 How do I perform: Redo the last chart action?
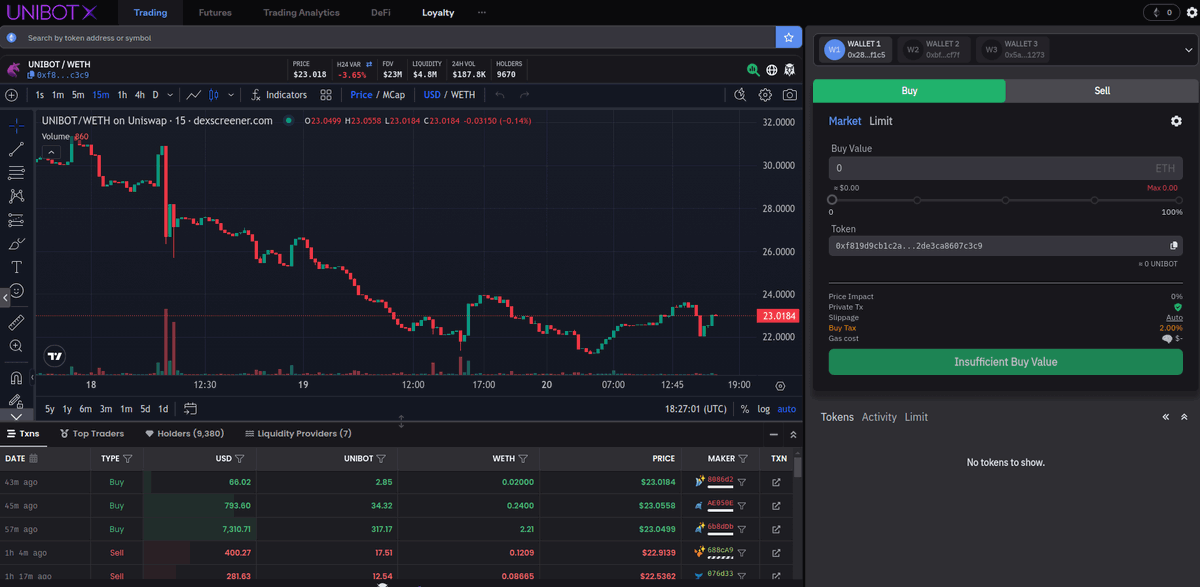point(525,95)
